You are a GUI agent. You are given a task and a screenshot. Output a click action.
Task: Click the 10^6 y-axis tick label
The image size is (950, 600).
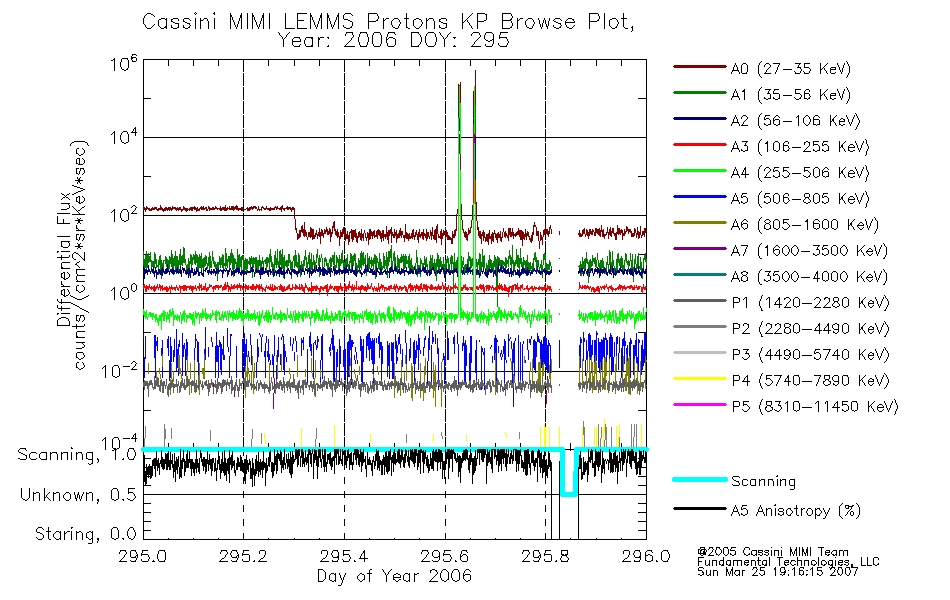(x=124, y=64)
